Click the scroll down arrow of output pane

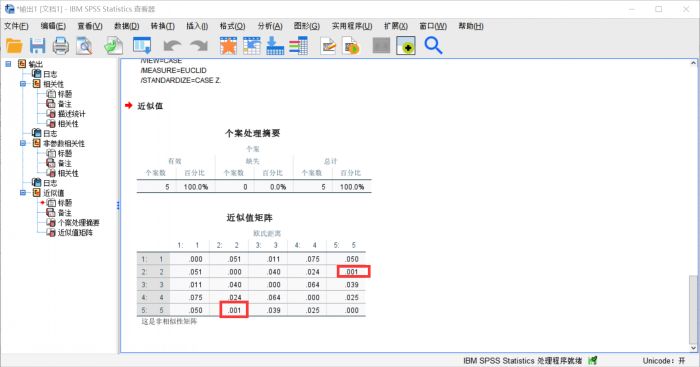[693, 348]
